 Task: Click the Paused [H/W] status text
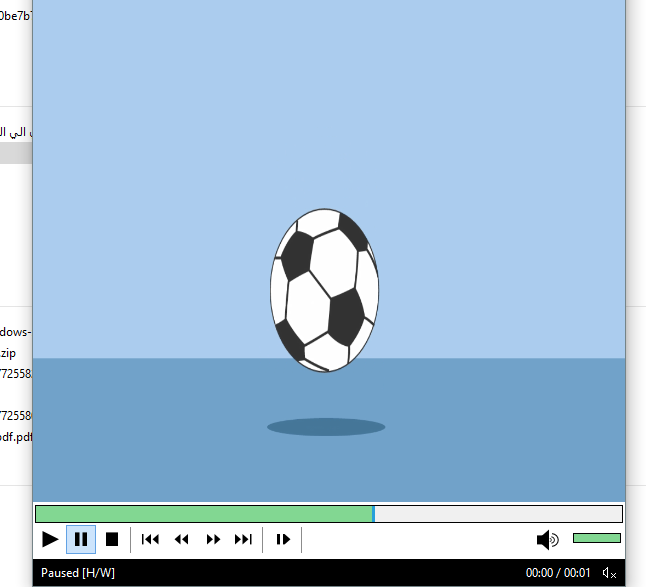(x=78, y=573)
